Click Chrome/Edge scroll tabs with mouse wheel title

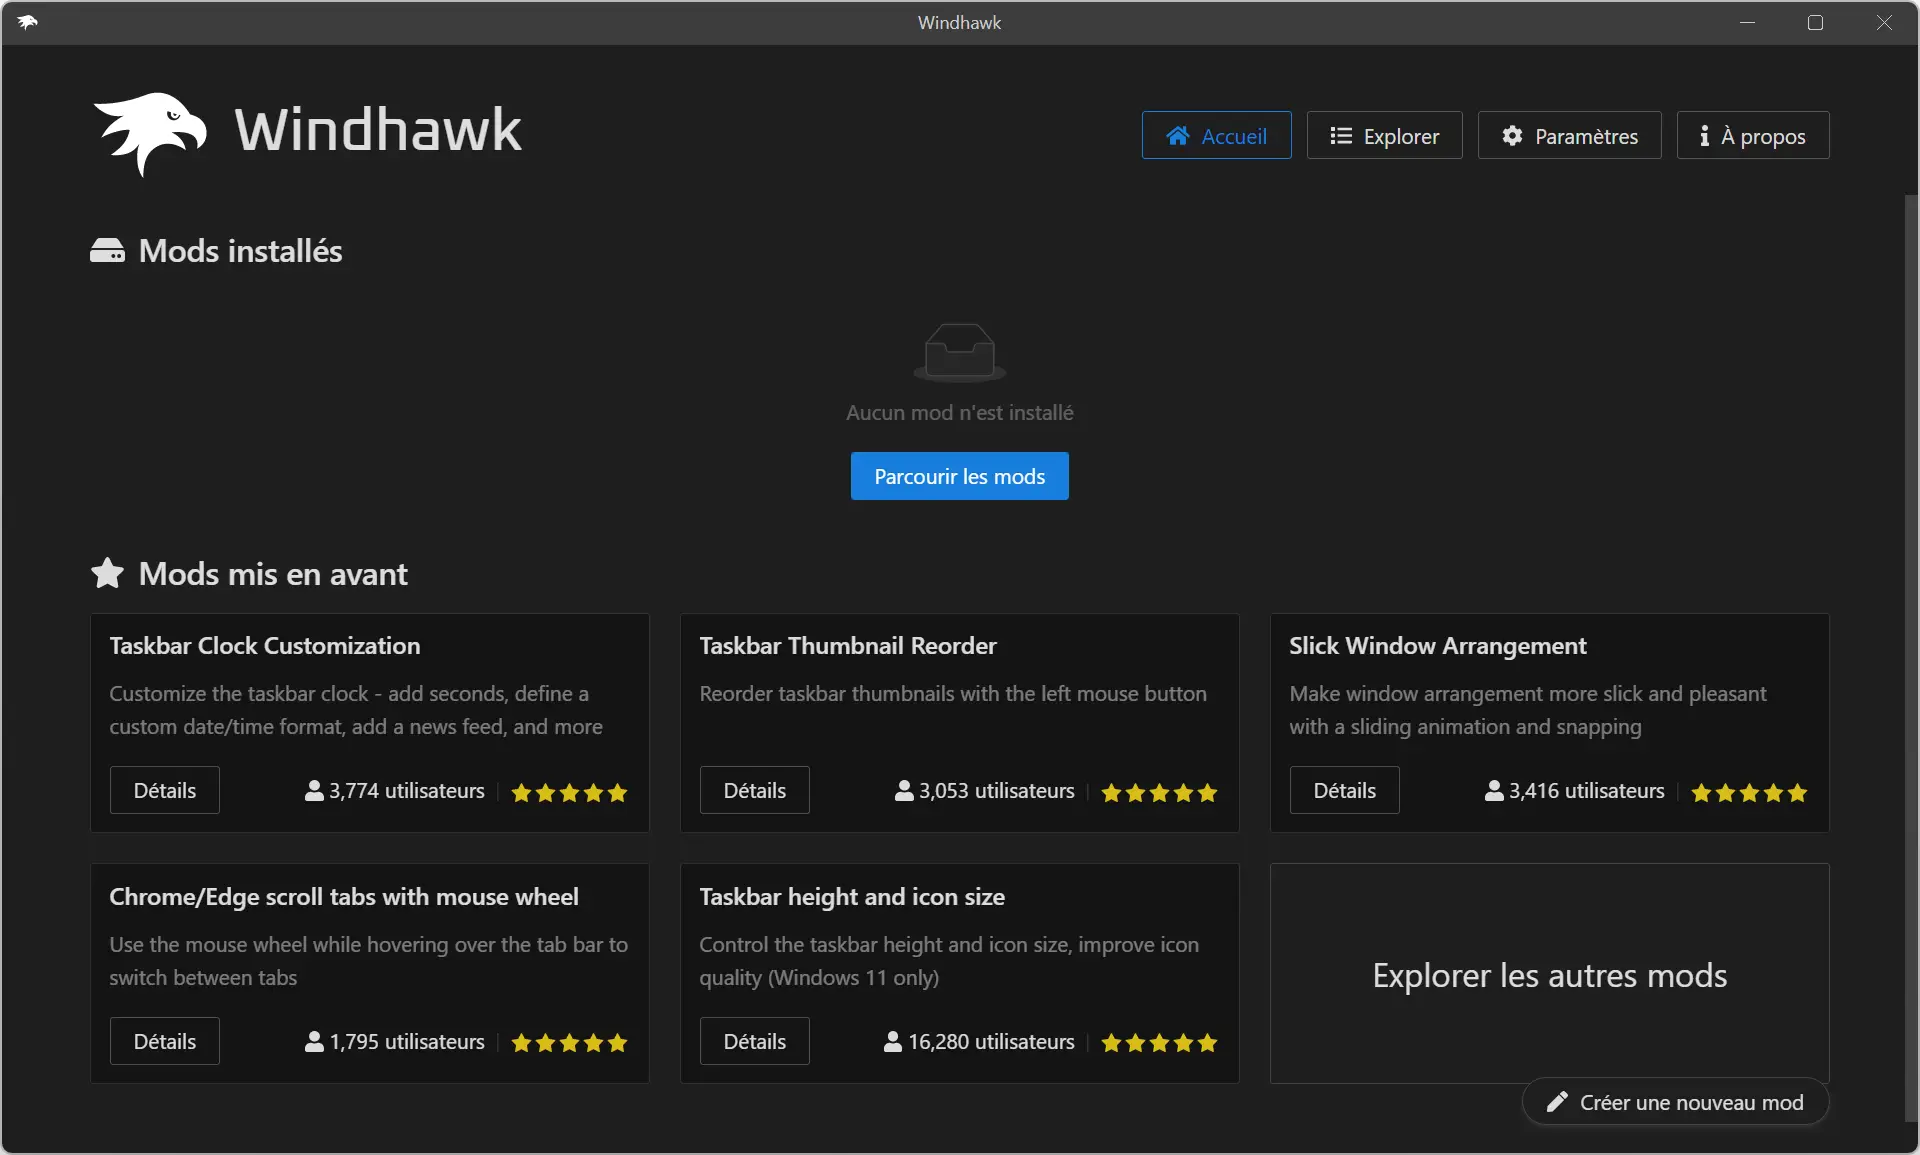pyautogui.click(x=343, y=896)
